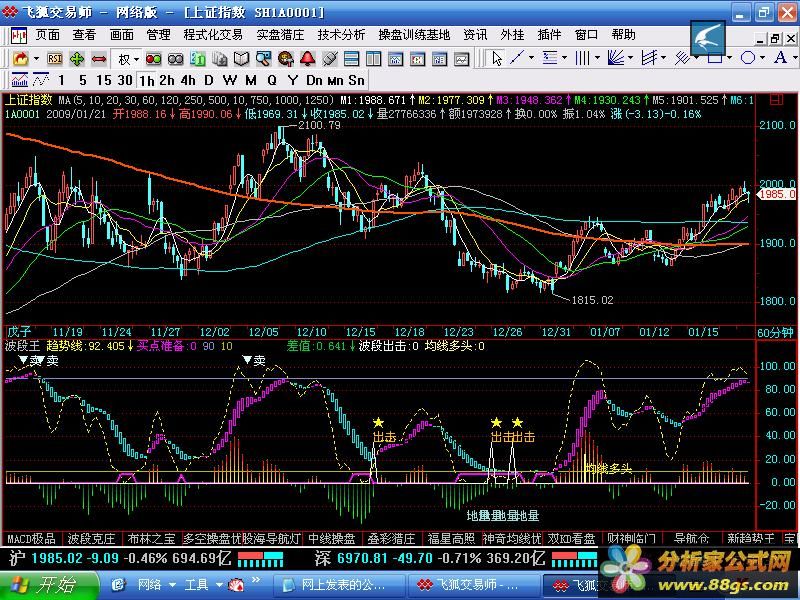Click the candlestick chart with volume icon
This screenshot has width=800, height=600.
(20, 80)
